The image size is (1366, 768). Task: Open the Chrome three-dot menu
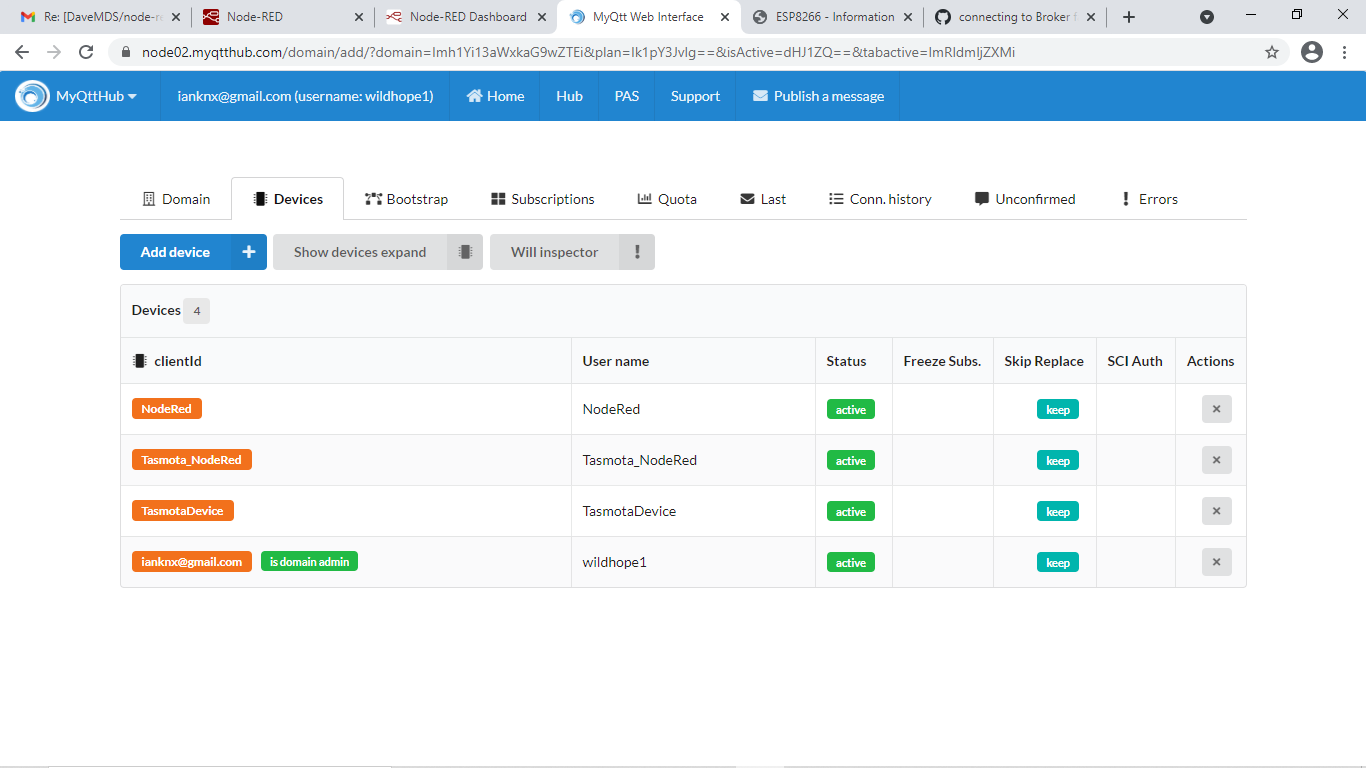pyautogui.click(x=1345, y=51)
